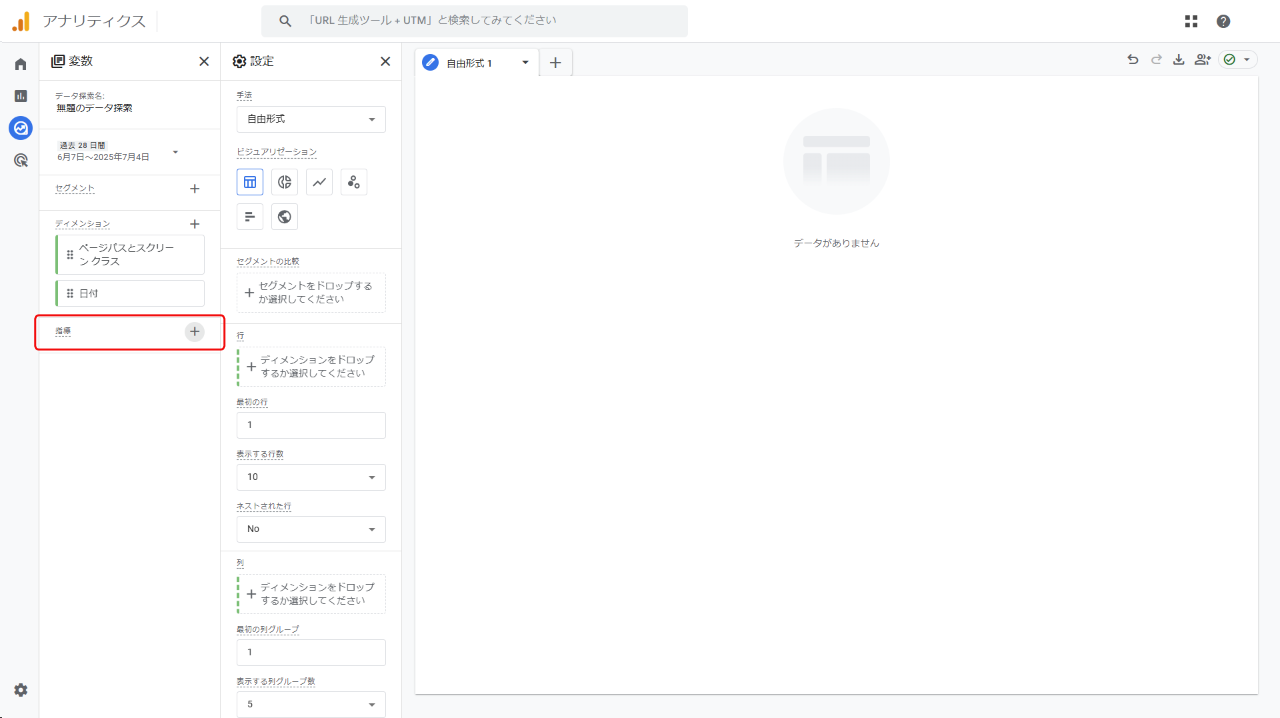Choose the line chart visualization icon
Image resolution: width=1280 pixels, height=718 pixels.
pyautogui.click(x=319, y=182)
